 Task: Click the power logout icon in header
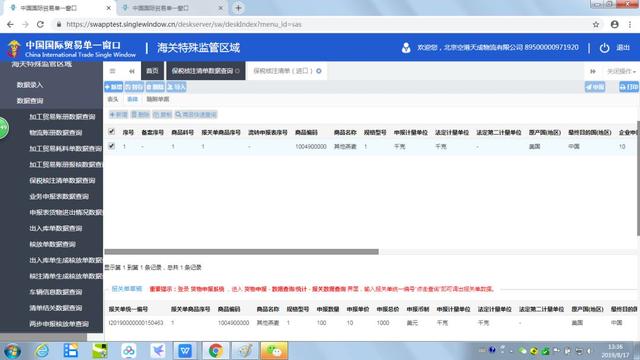(x=604, y=48)
